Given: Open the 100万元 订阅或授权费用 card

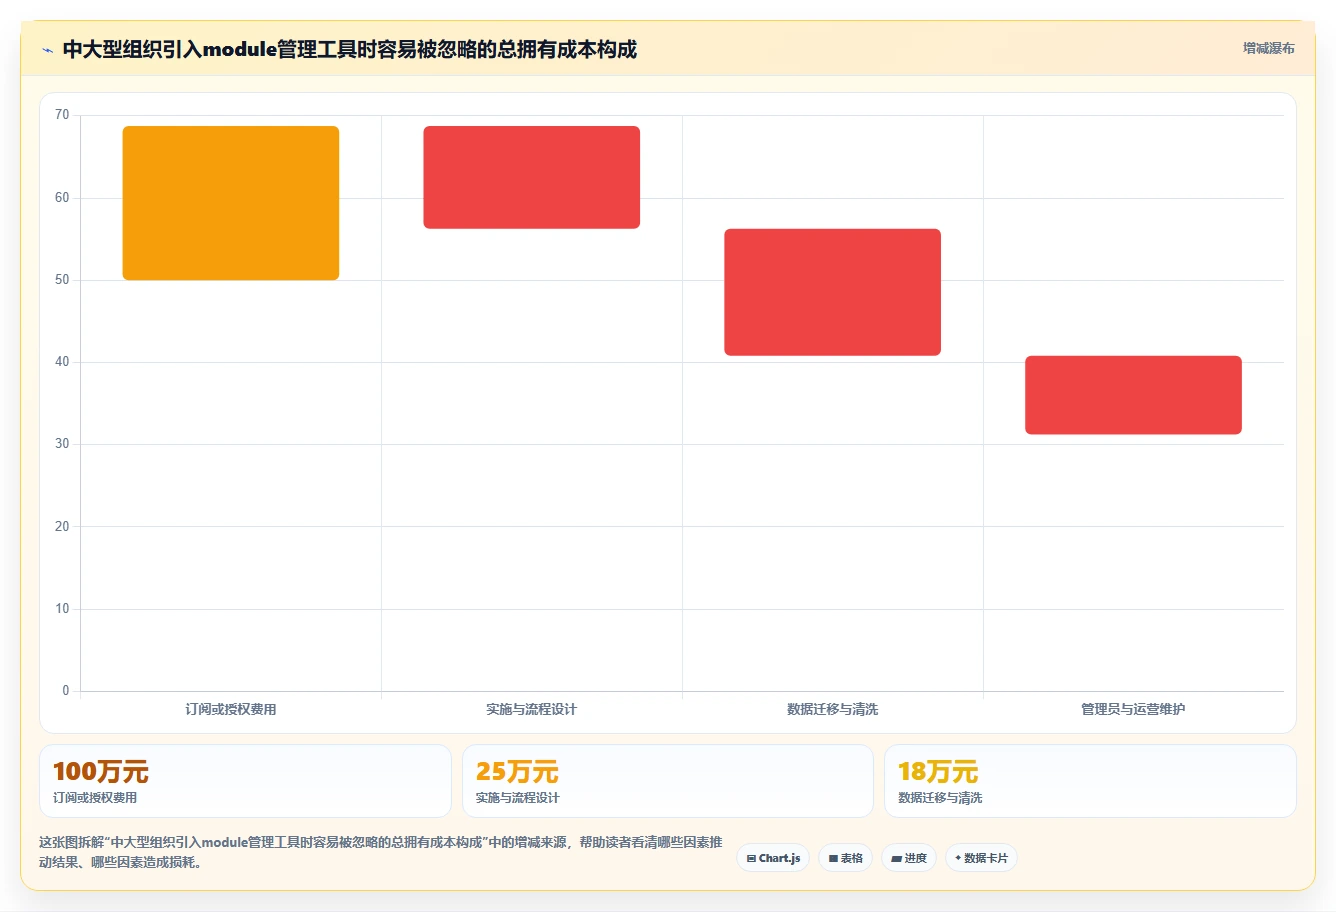Looking at the screenshot, I should coord(245,781).
